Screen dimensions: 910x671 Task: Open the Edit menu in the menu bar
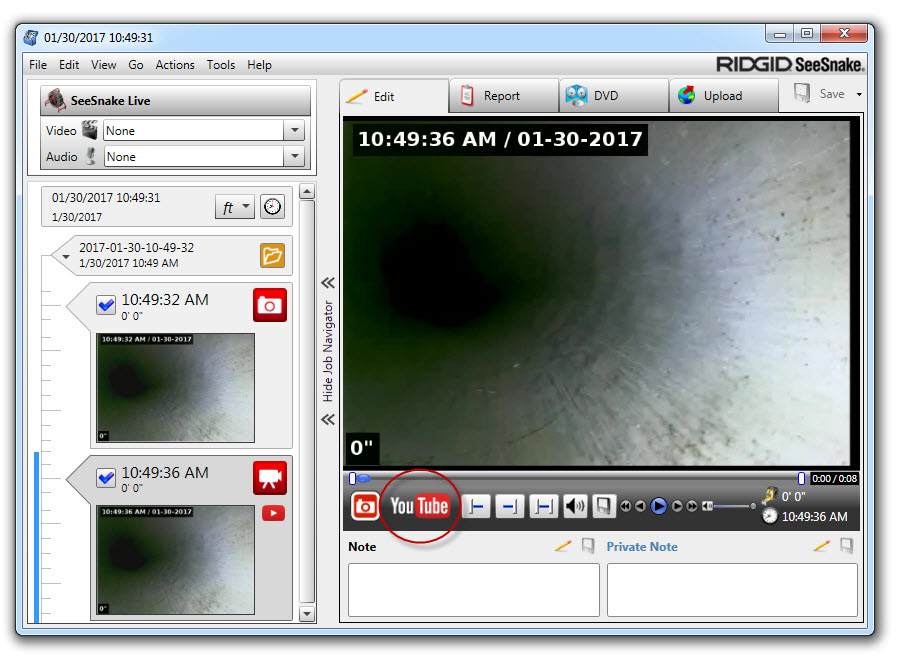tap(69, 65)
